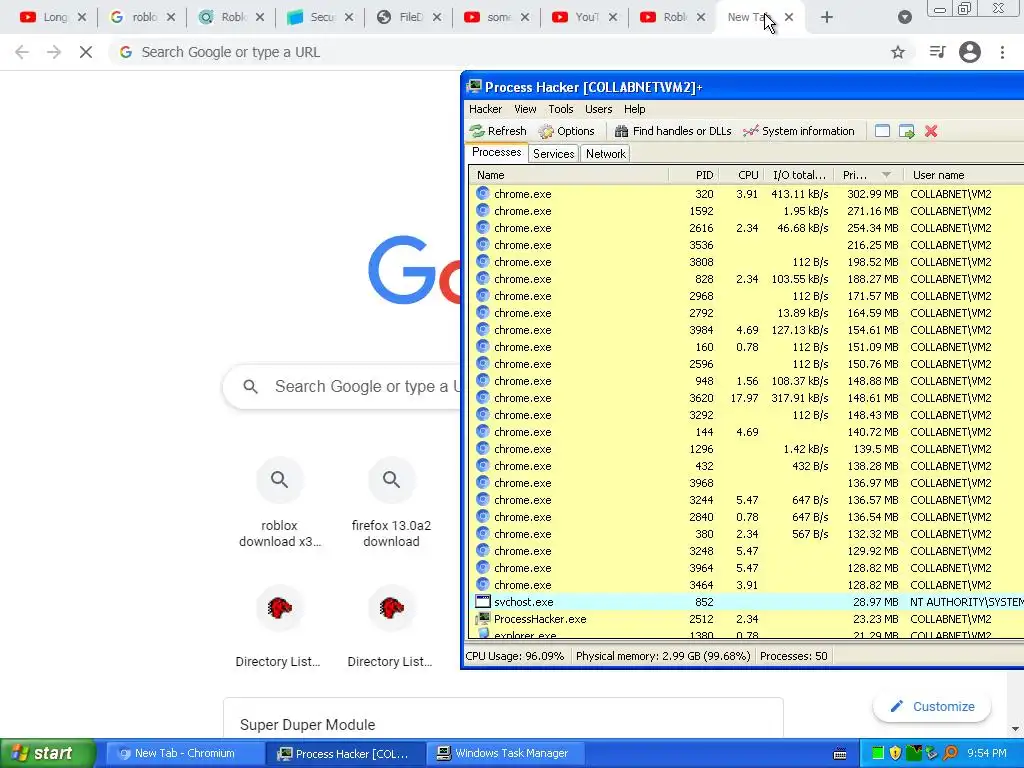Click the red X terminate icon in toolbar
Image resolution: width=1024 pixels, height=768 pixels.
[931, 131]
